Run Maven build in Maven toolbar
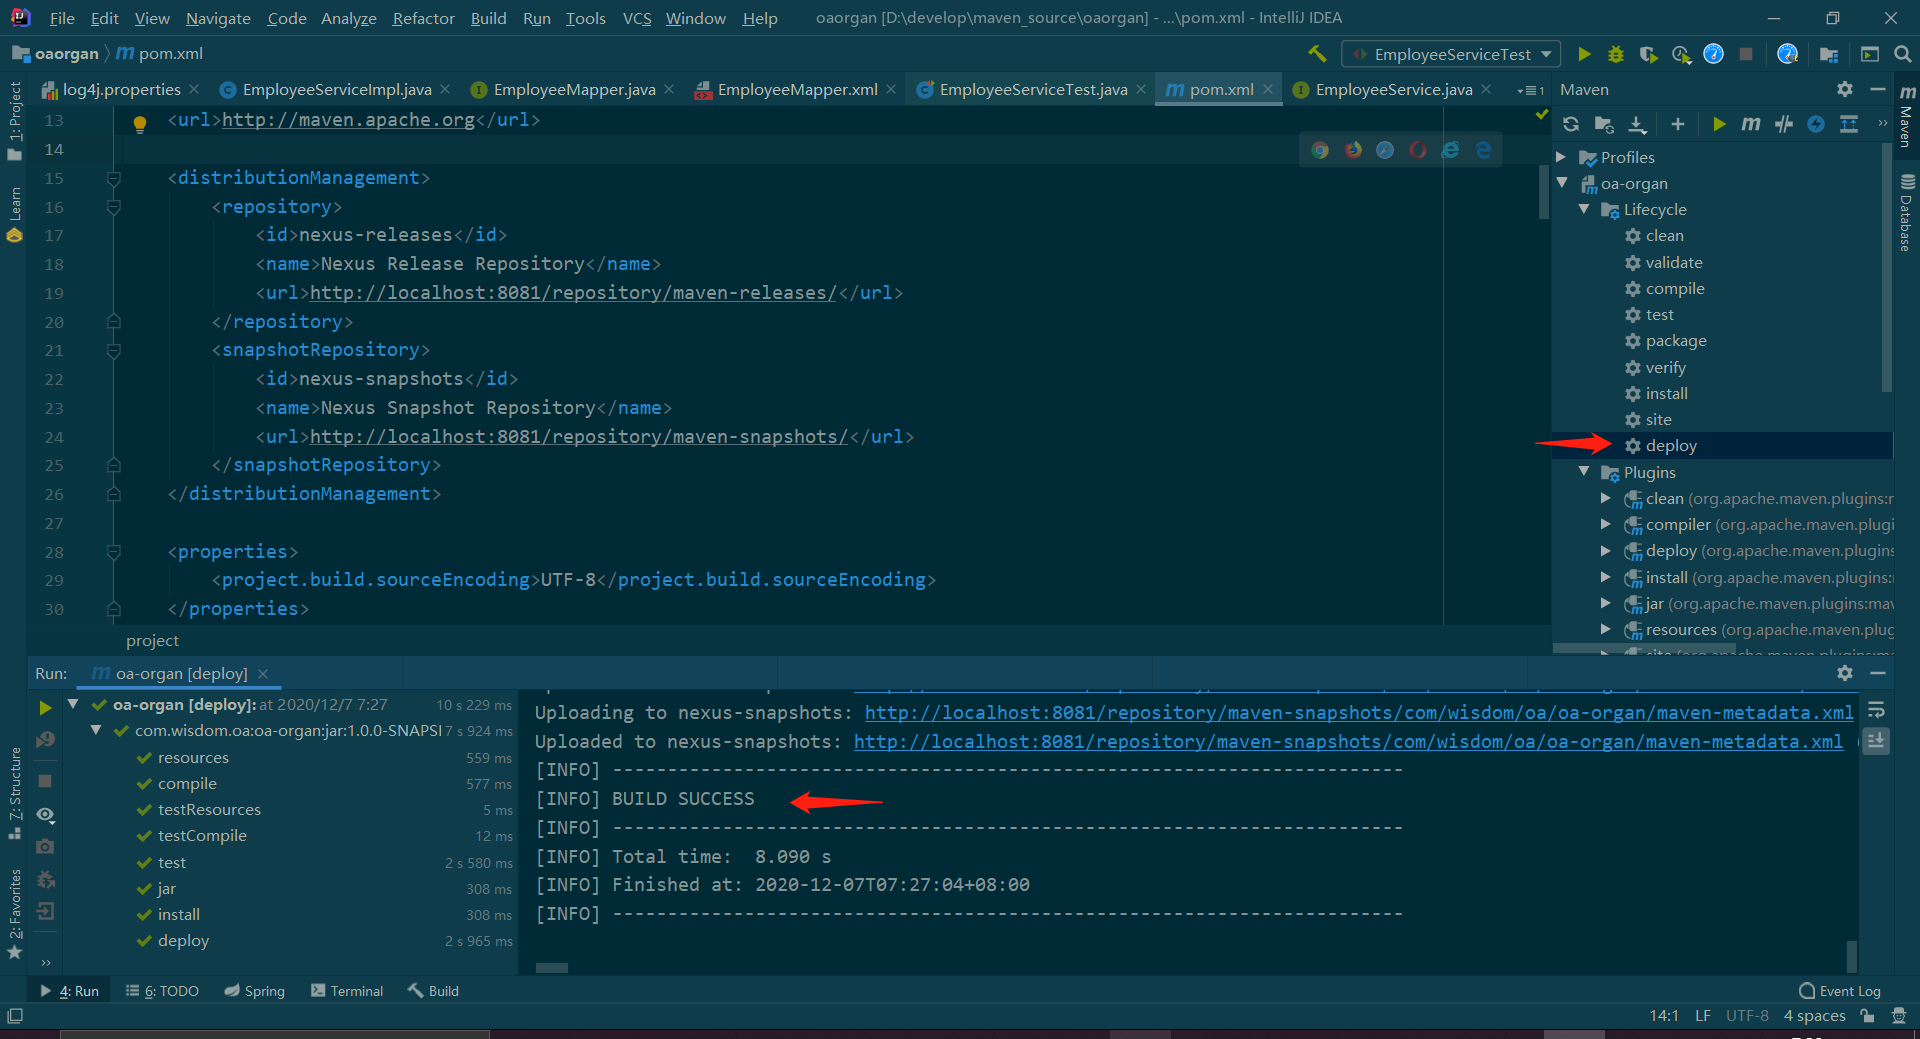This screenshot has width=1920, height=1039. coord(1719,124)
